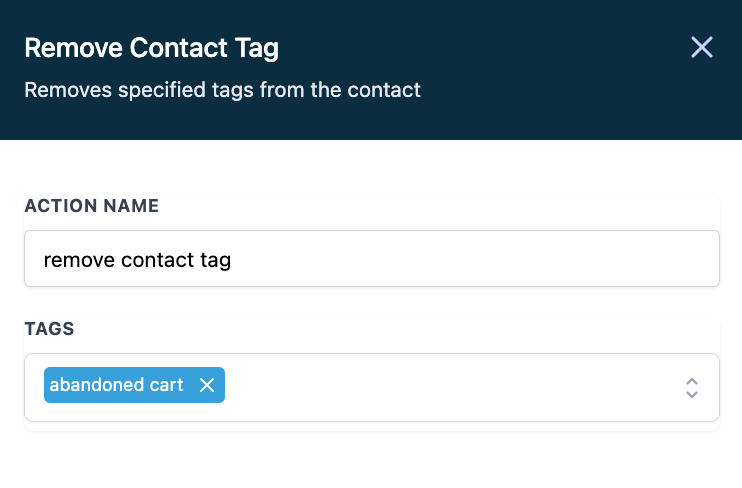The image size is (742, 488).
Task: Click the up chevron in Tags selector
Action: point(691,381)
